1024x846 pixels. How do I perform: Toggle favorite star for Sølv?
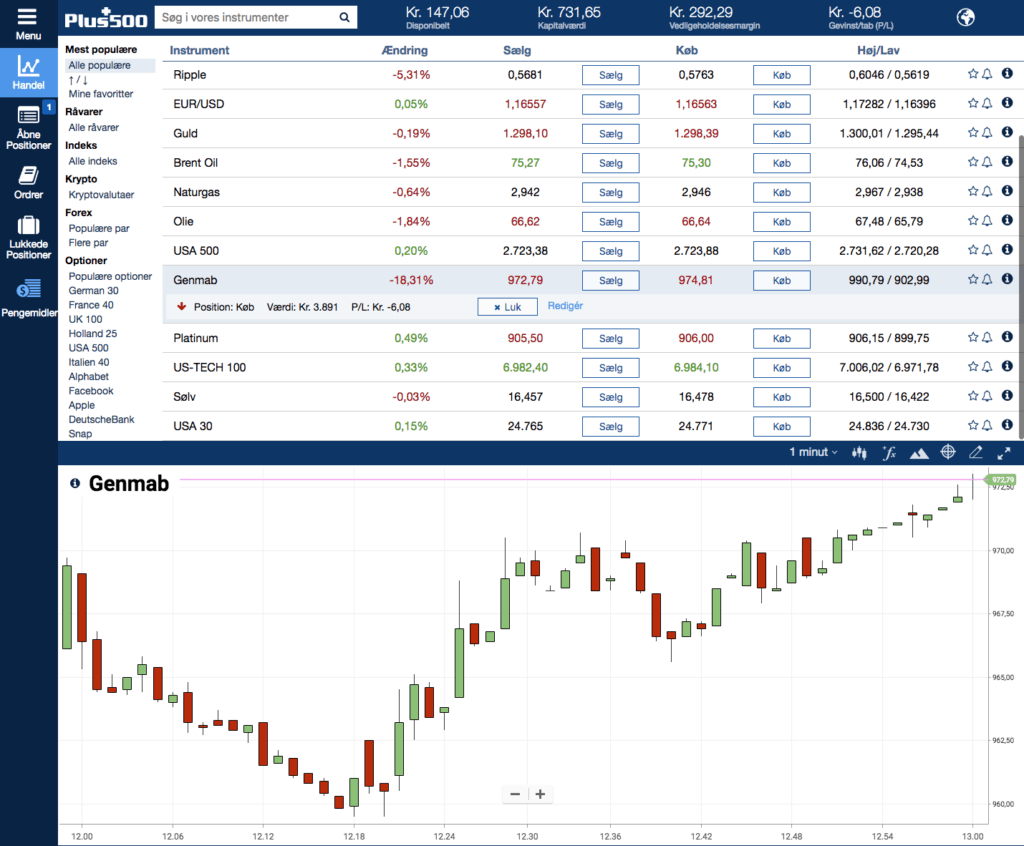click(972, 396)
